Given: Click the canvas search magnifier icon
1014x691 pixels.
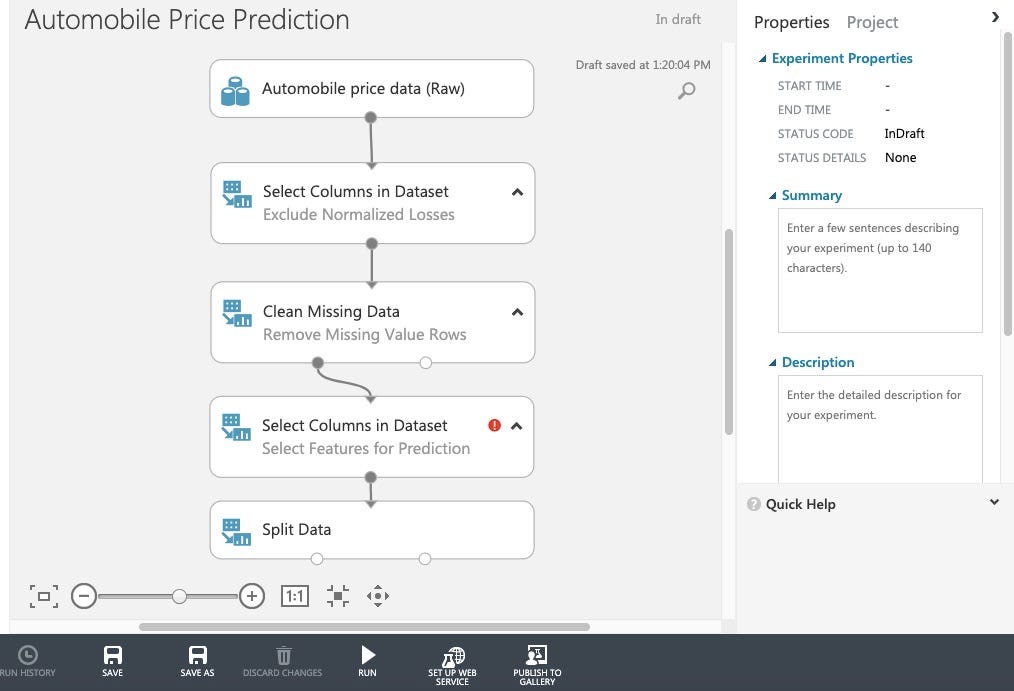Looking at the screenshot, I should (x=687, y=91).
